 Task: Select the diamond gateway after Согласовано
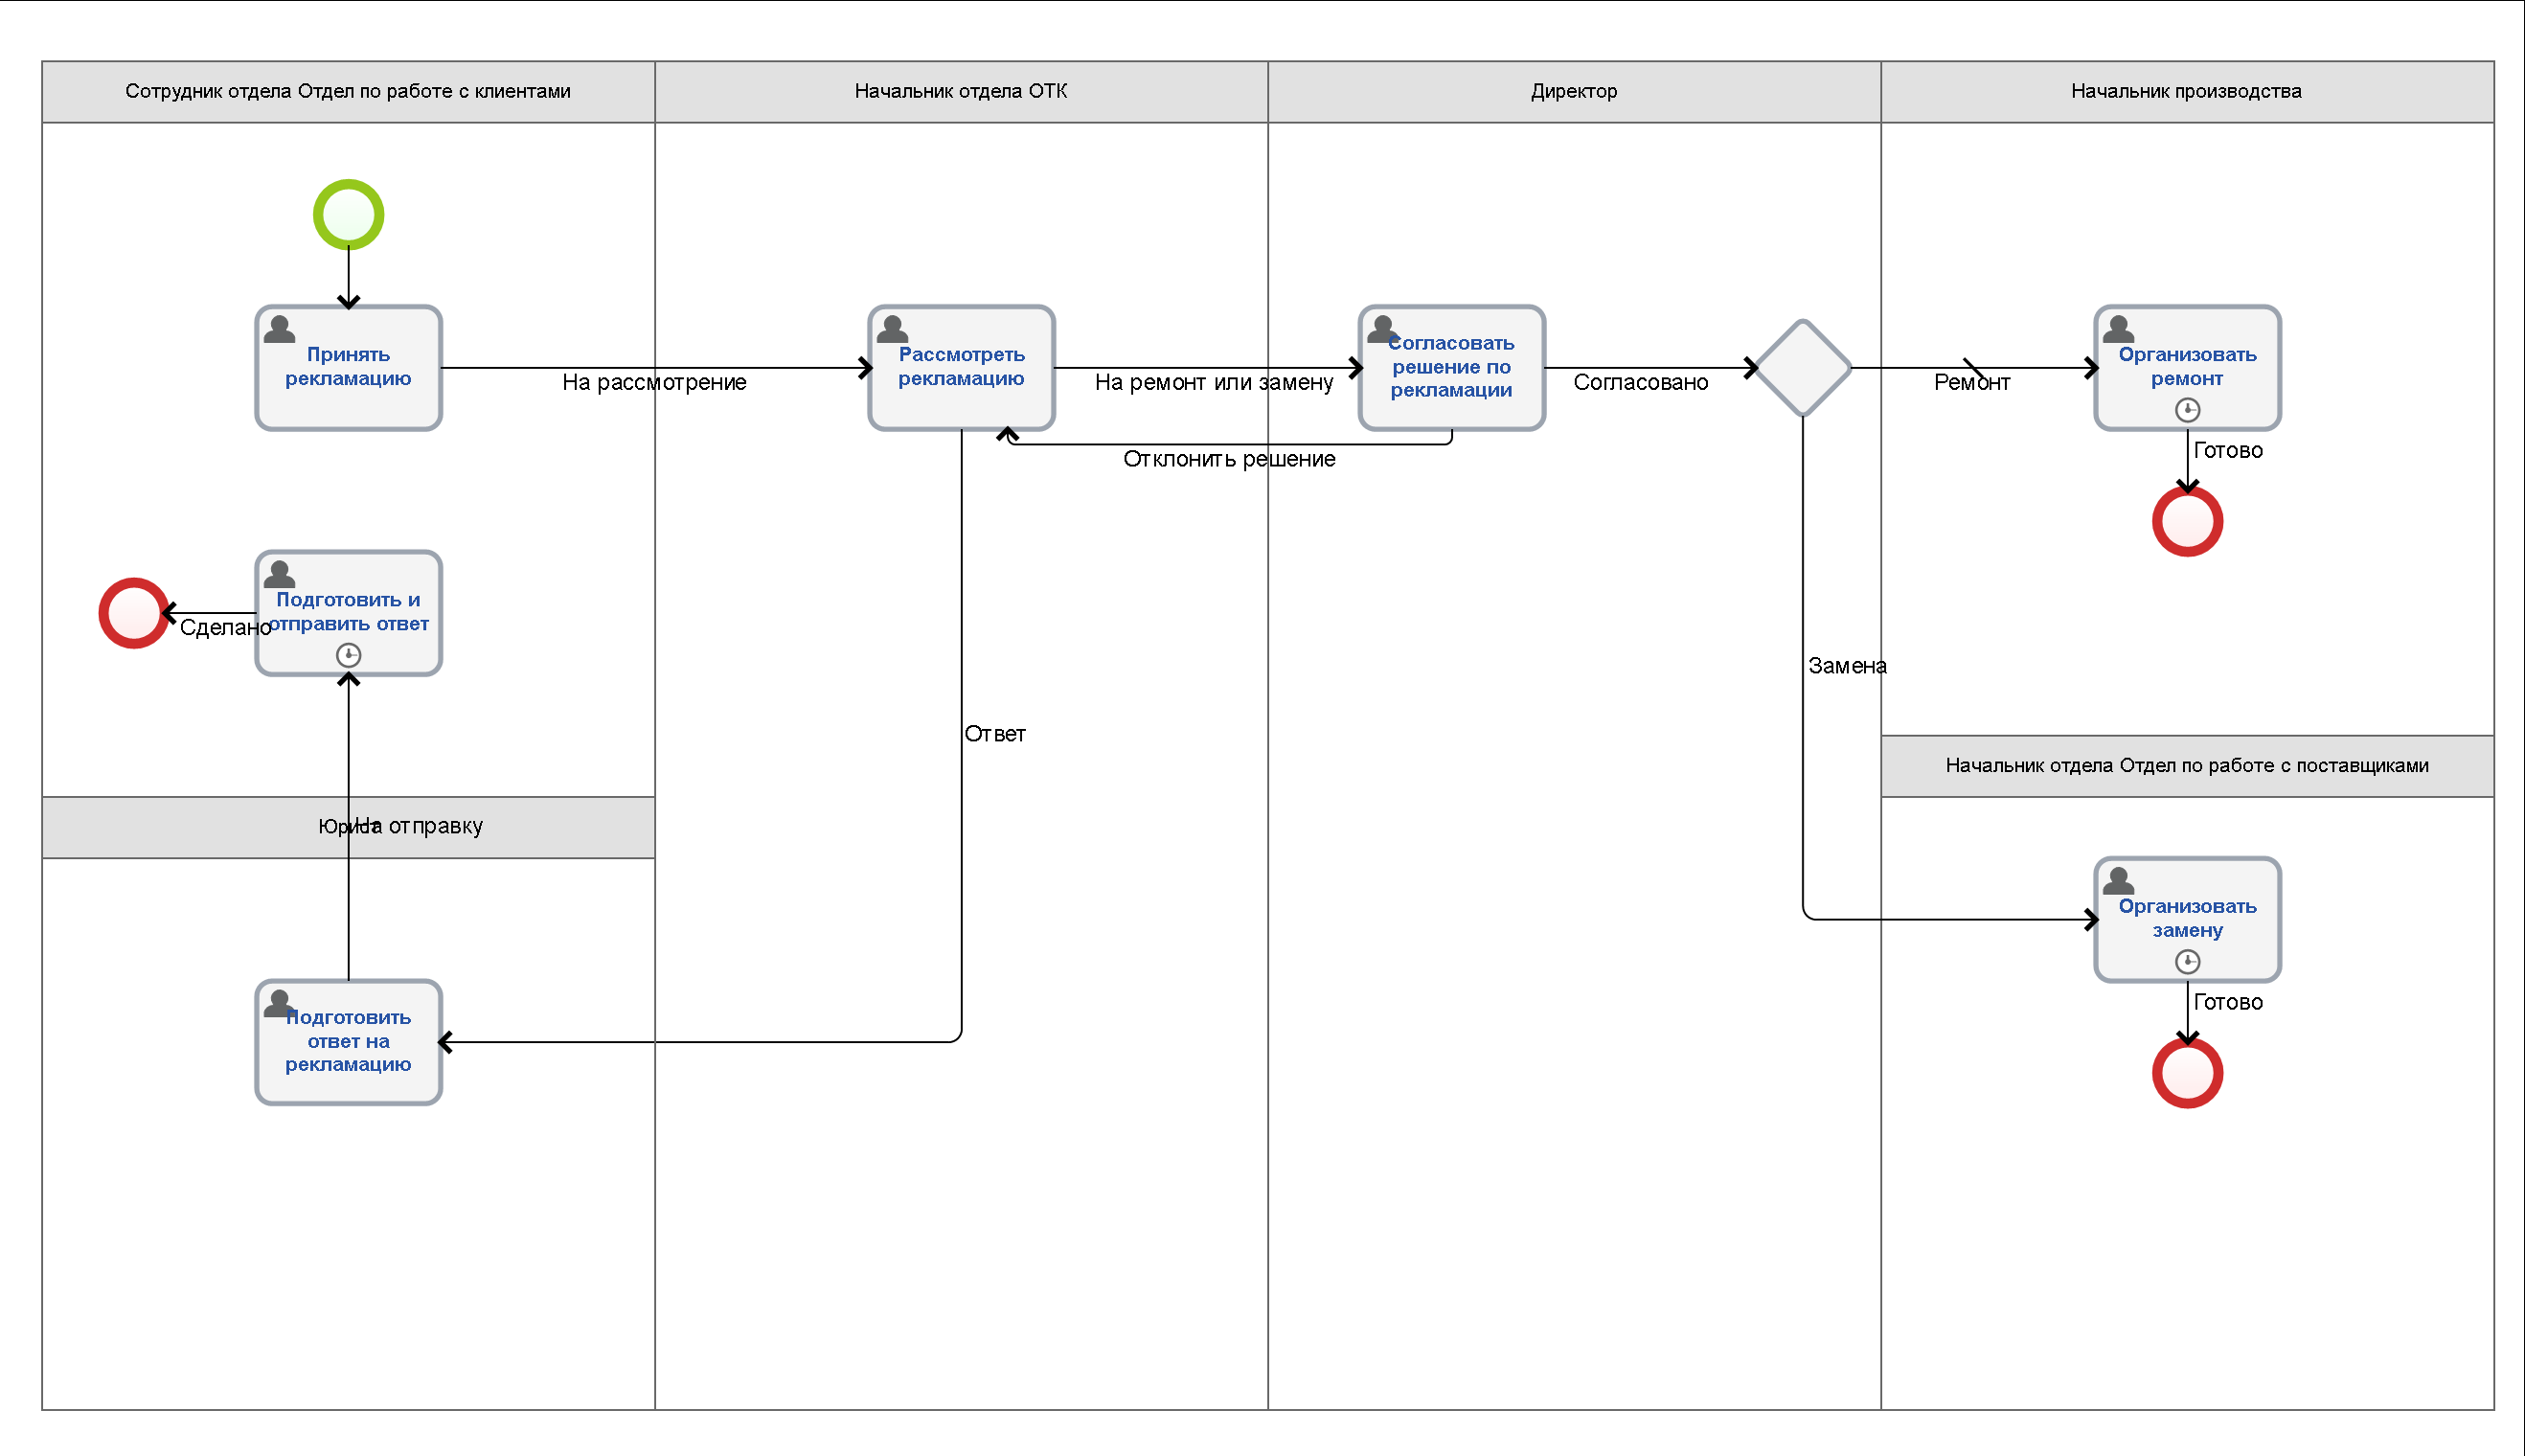pyautogui.click(x=1802, y=368)
